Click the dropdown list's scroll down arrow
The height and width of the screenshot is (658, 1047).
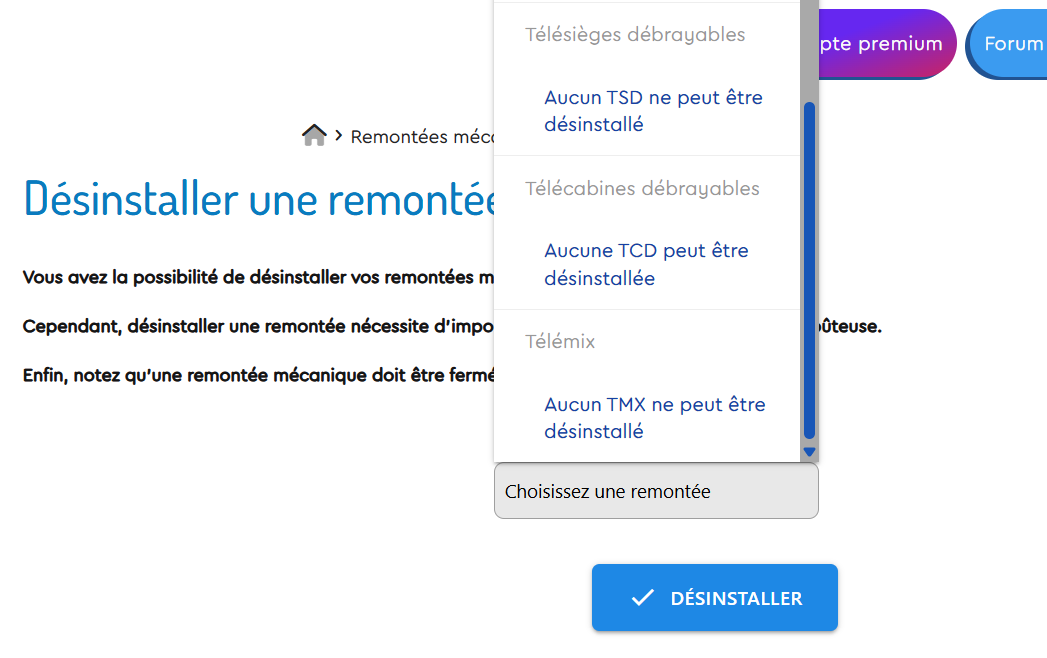tap(810, 452)
